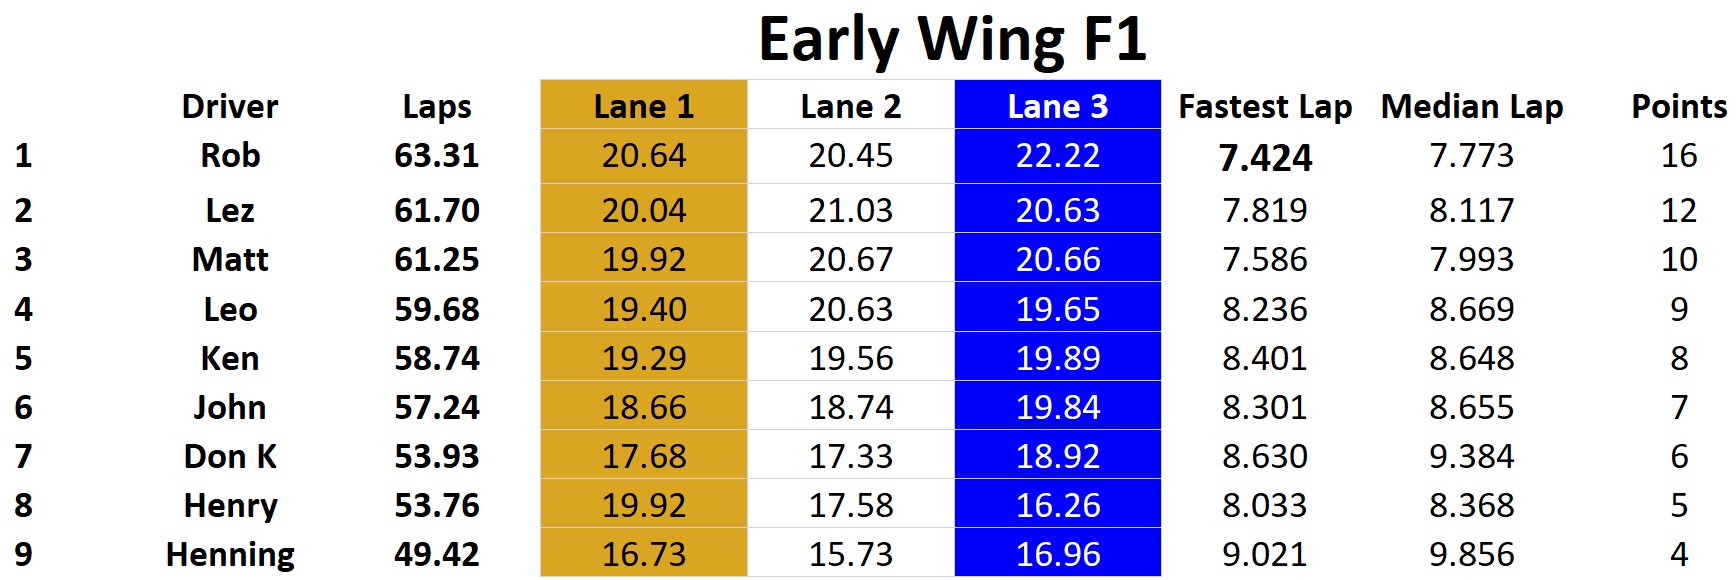Select Henning's fastest lap 9.021
Viewport: 1736px width, 580px height.
click(x=1265, y=555)
